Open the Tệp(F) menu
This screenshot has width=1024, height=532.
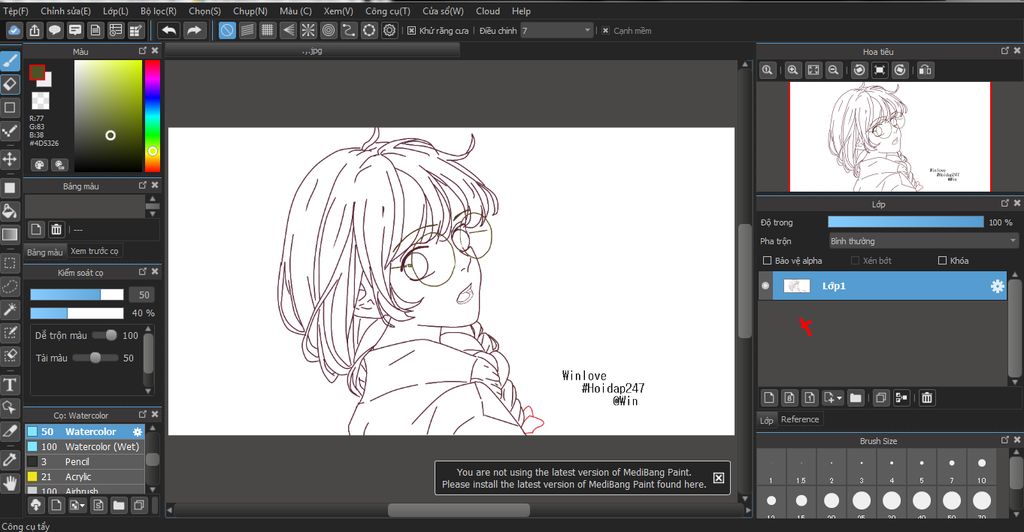click(16, 11)
